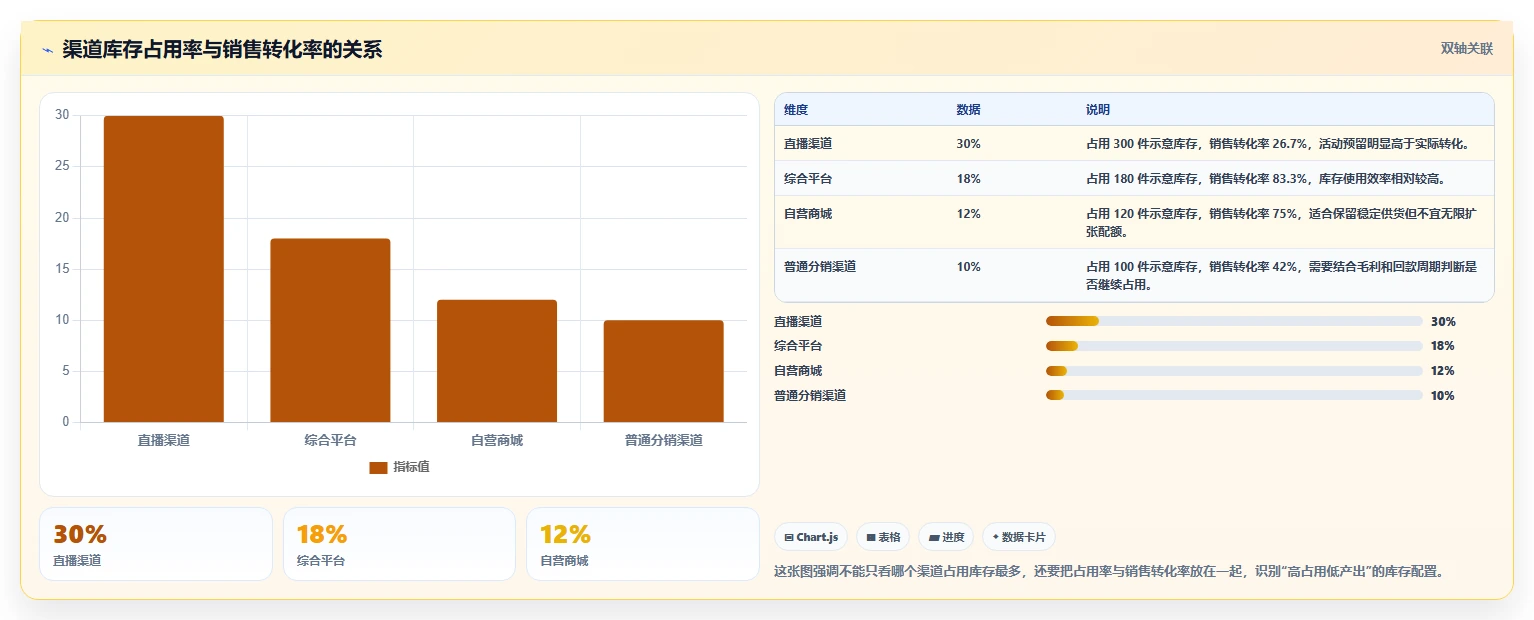
Task: Click the 综合平台 x-axis label
Action: [x=330, y=440]
